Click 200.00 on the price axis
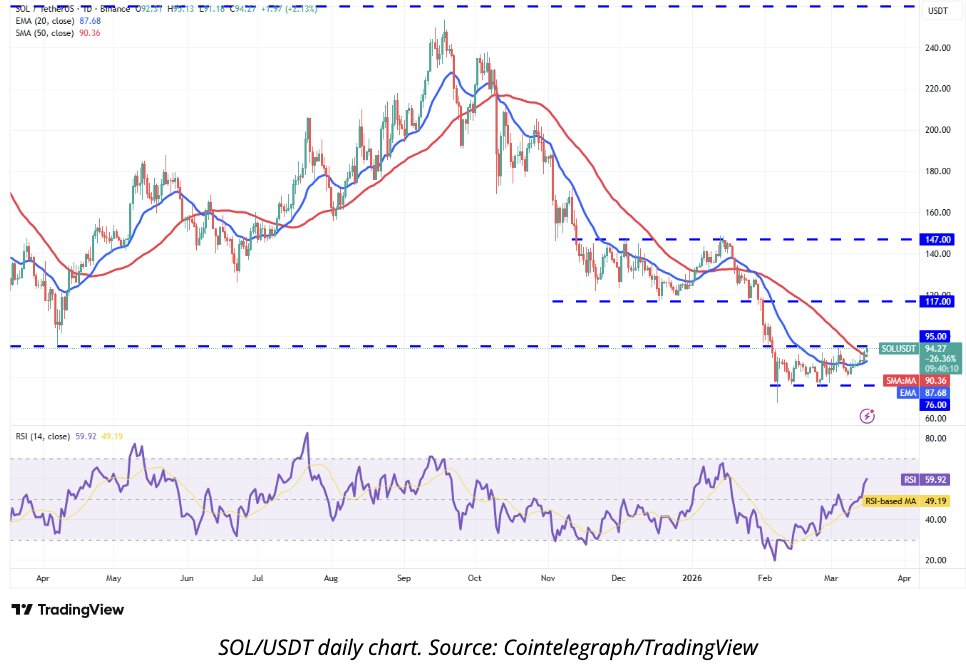Screen dimensions: 966x668 click(938, 130)
